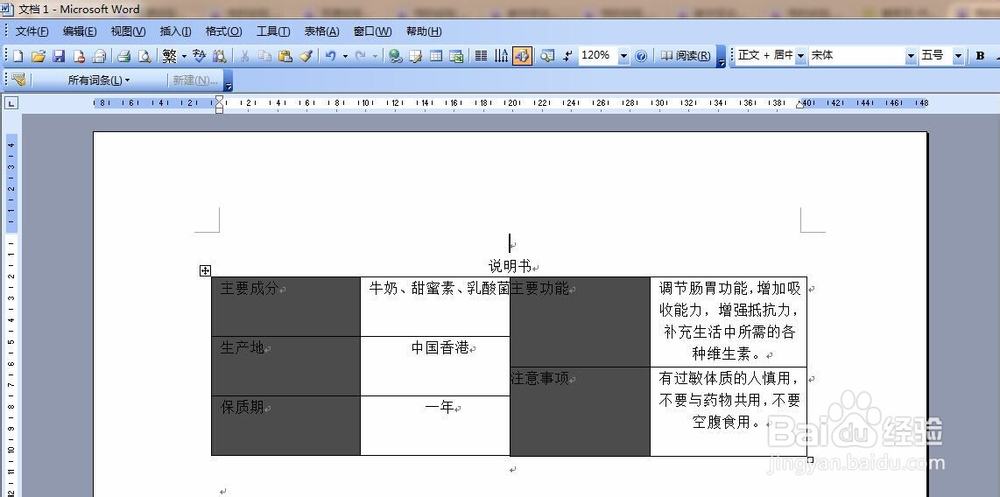Open the 120% zoom dropdown
1000x497 pixels.
624,56
